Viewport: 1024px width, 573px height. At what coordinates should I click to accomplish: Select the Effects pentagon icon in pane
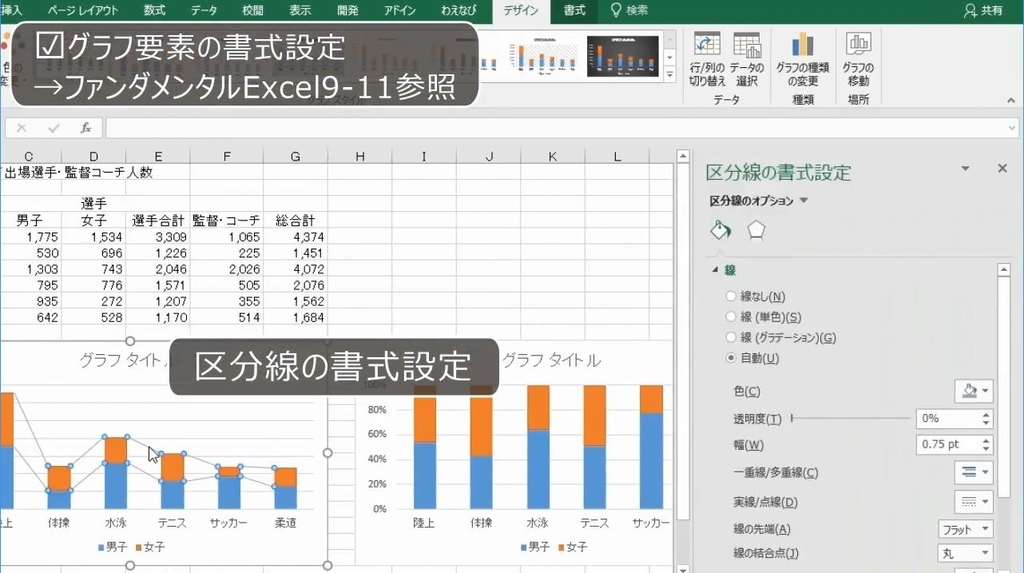point(756,230)
